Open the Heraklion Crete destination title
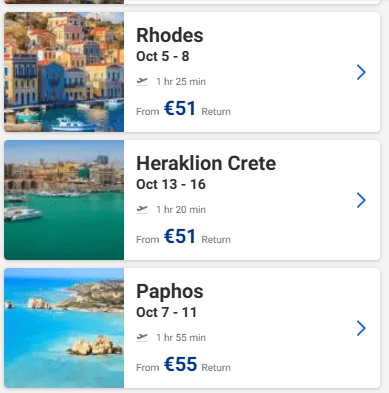 (x=206, y=163)
